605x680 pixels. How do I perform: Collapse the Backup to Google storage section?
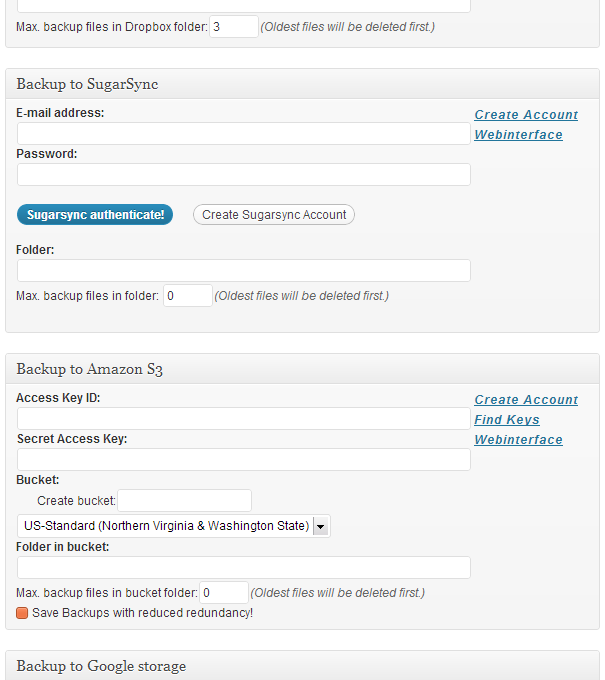[301, 666]
